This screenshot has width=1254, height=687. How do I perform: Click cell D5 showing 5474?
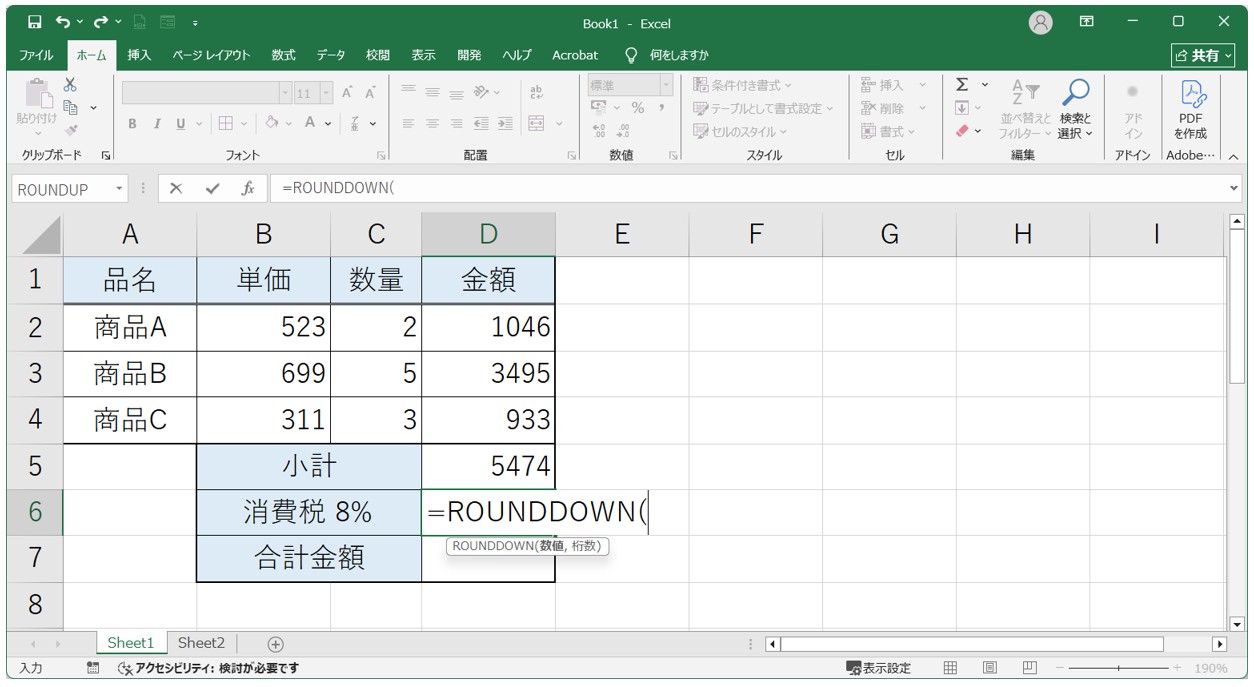point(488,467)
